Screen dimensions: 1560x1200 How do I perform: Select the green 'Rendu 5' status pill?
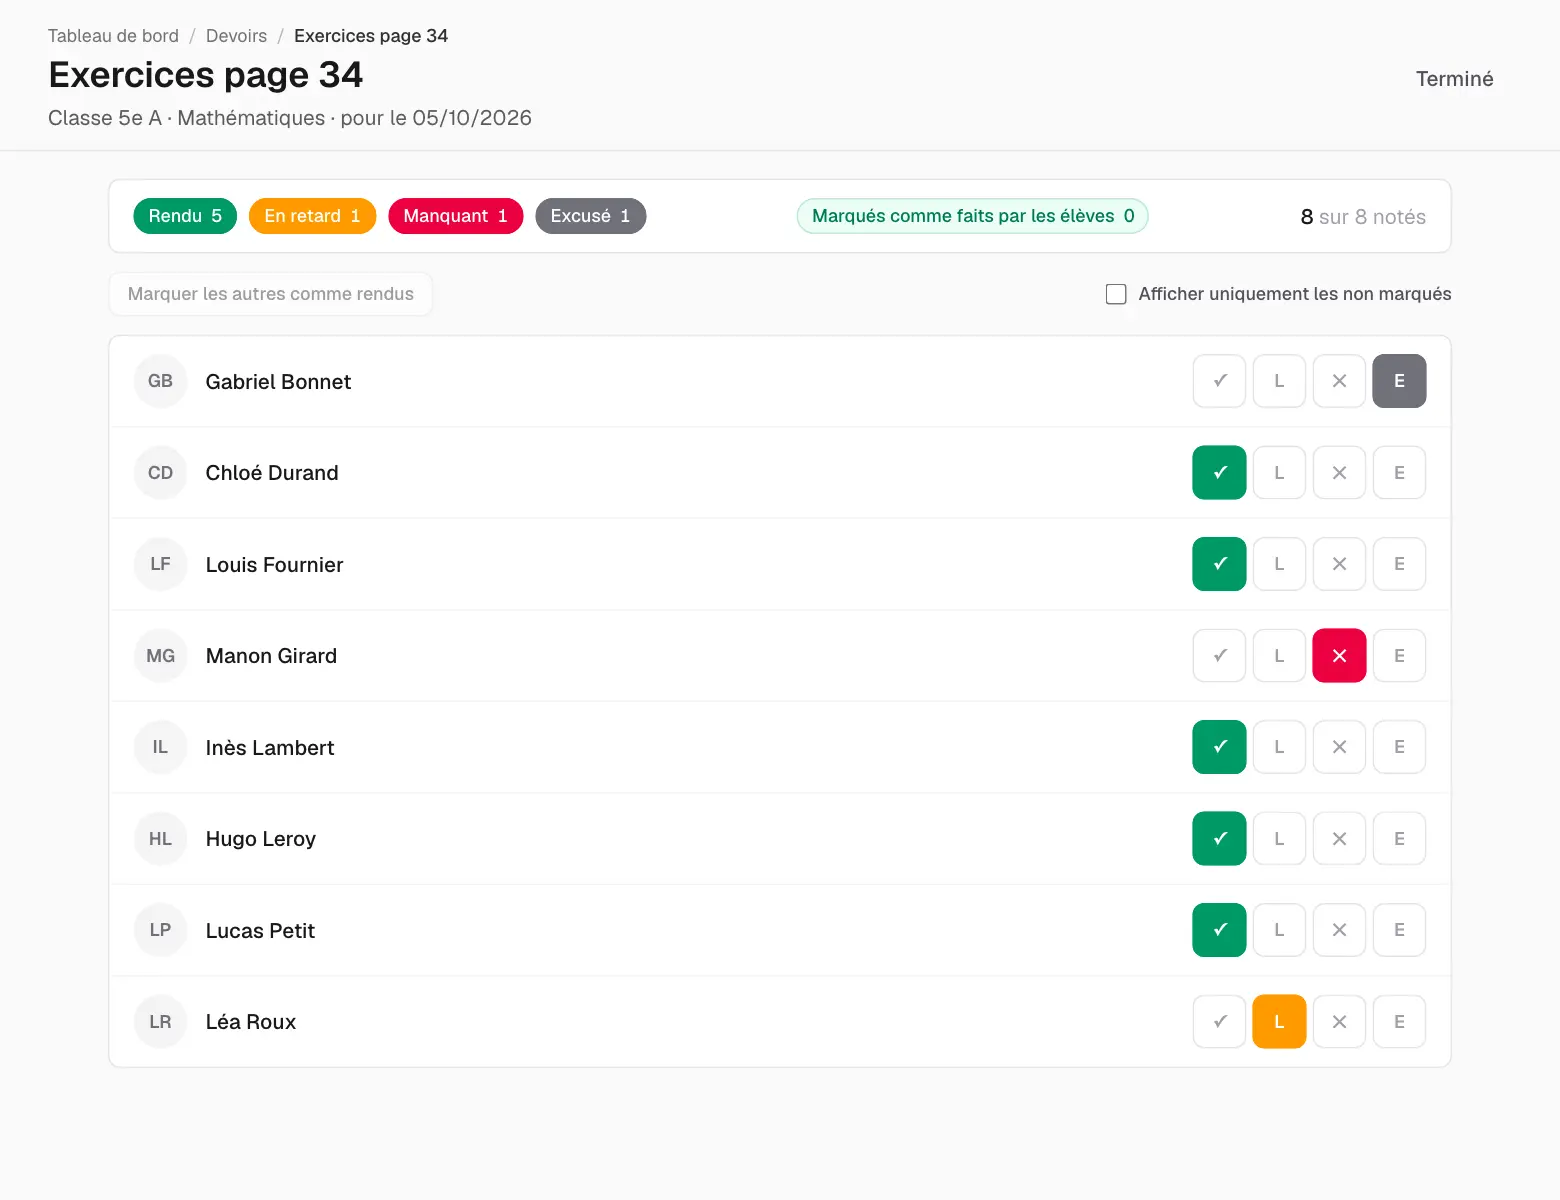pyautogui.click(x=185, y=216)
